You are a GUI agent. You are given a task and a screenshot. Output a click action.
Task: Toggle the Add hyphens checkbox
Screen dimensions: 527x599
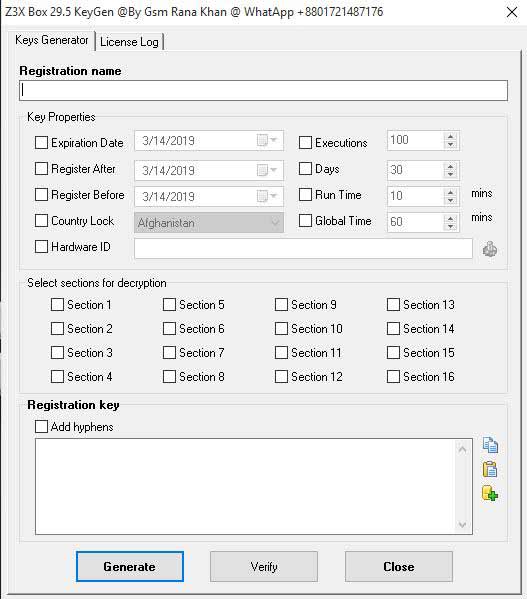coord(41,426)
